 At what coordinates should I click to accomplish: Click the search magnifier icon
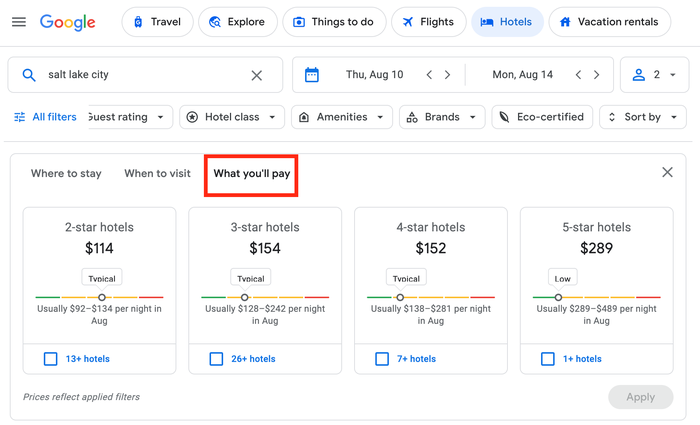[x=29, y=75]
